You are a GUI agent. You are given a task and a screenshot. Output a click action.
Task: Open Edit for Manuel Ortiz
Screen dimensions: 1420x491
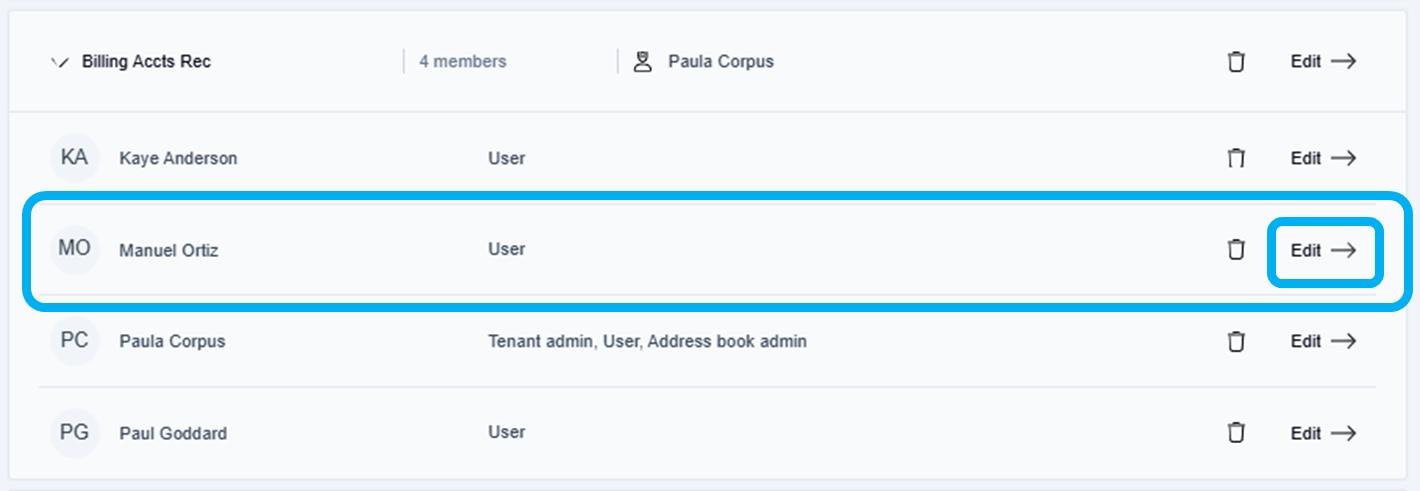(x=1322, y=251)
